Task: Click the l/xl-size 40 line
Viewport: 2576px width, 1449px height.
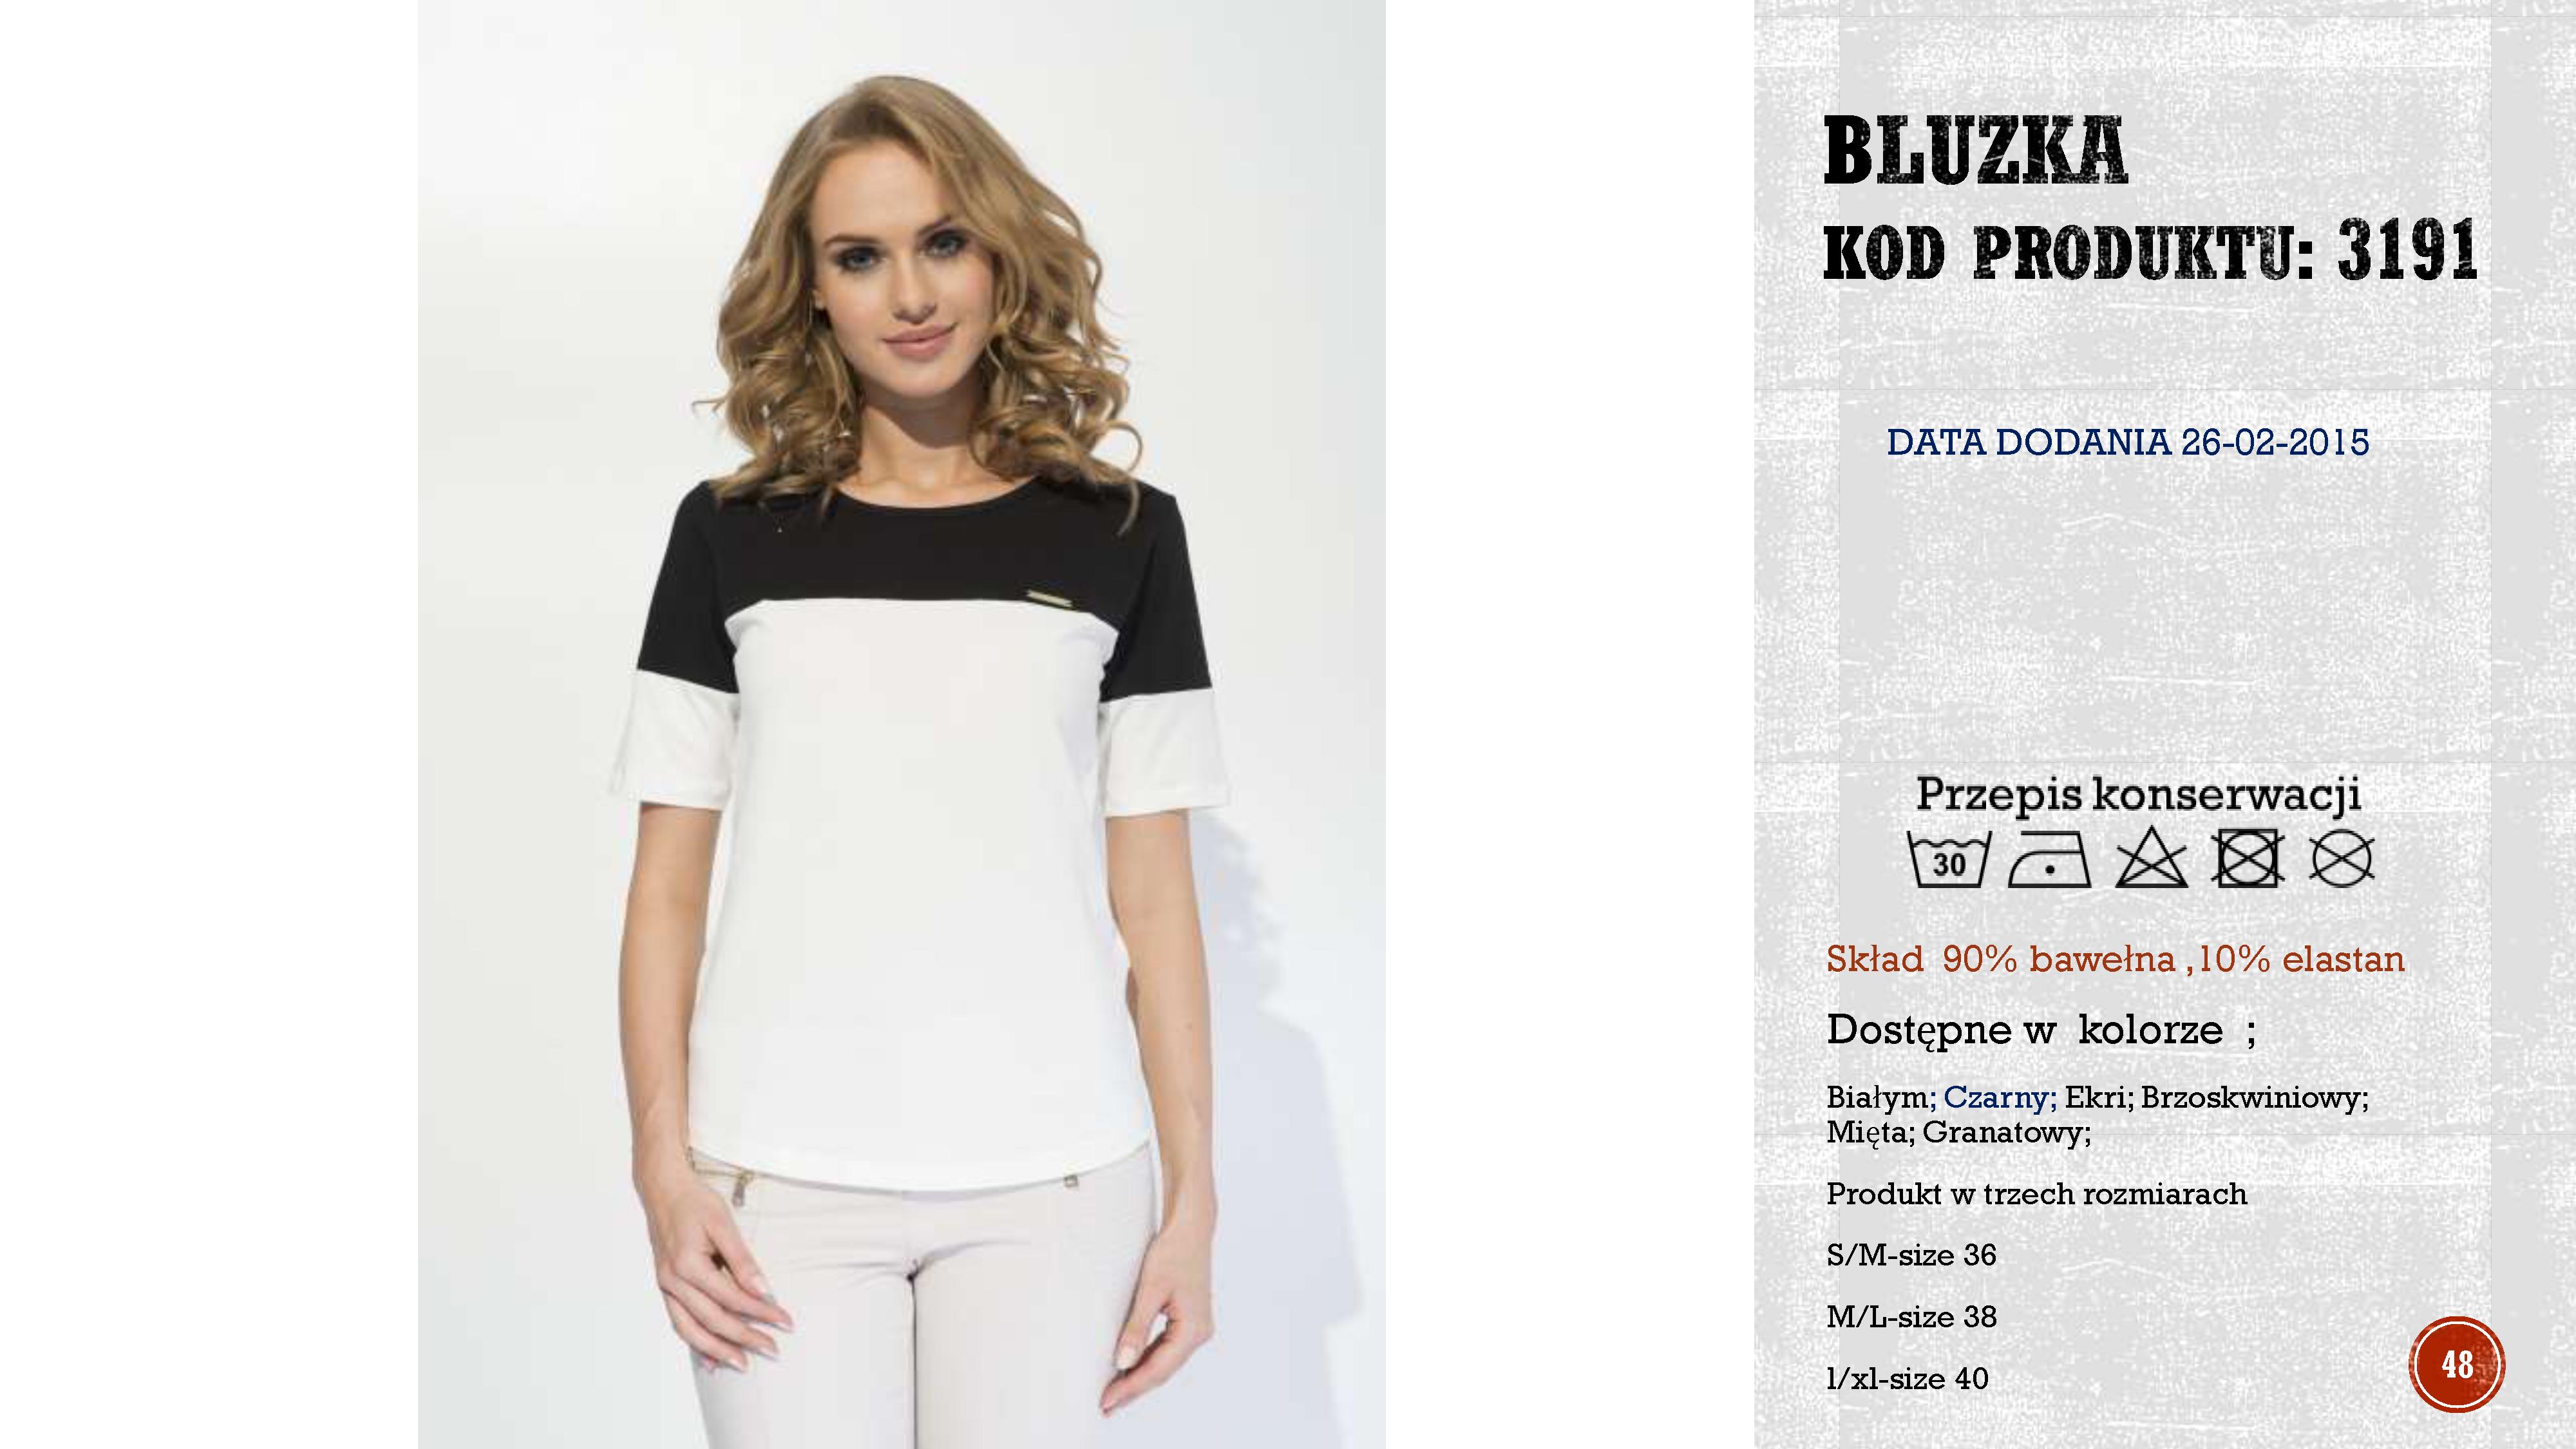Action: (x=1907, y=1379)
